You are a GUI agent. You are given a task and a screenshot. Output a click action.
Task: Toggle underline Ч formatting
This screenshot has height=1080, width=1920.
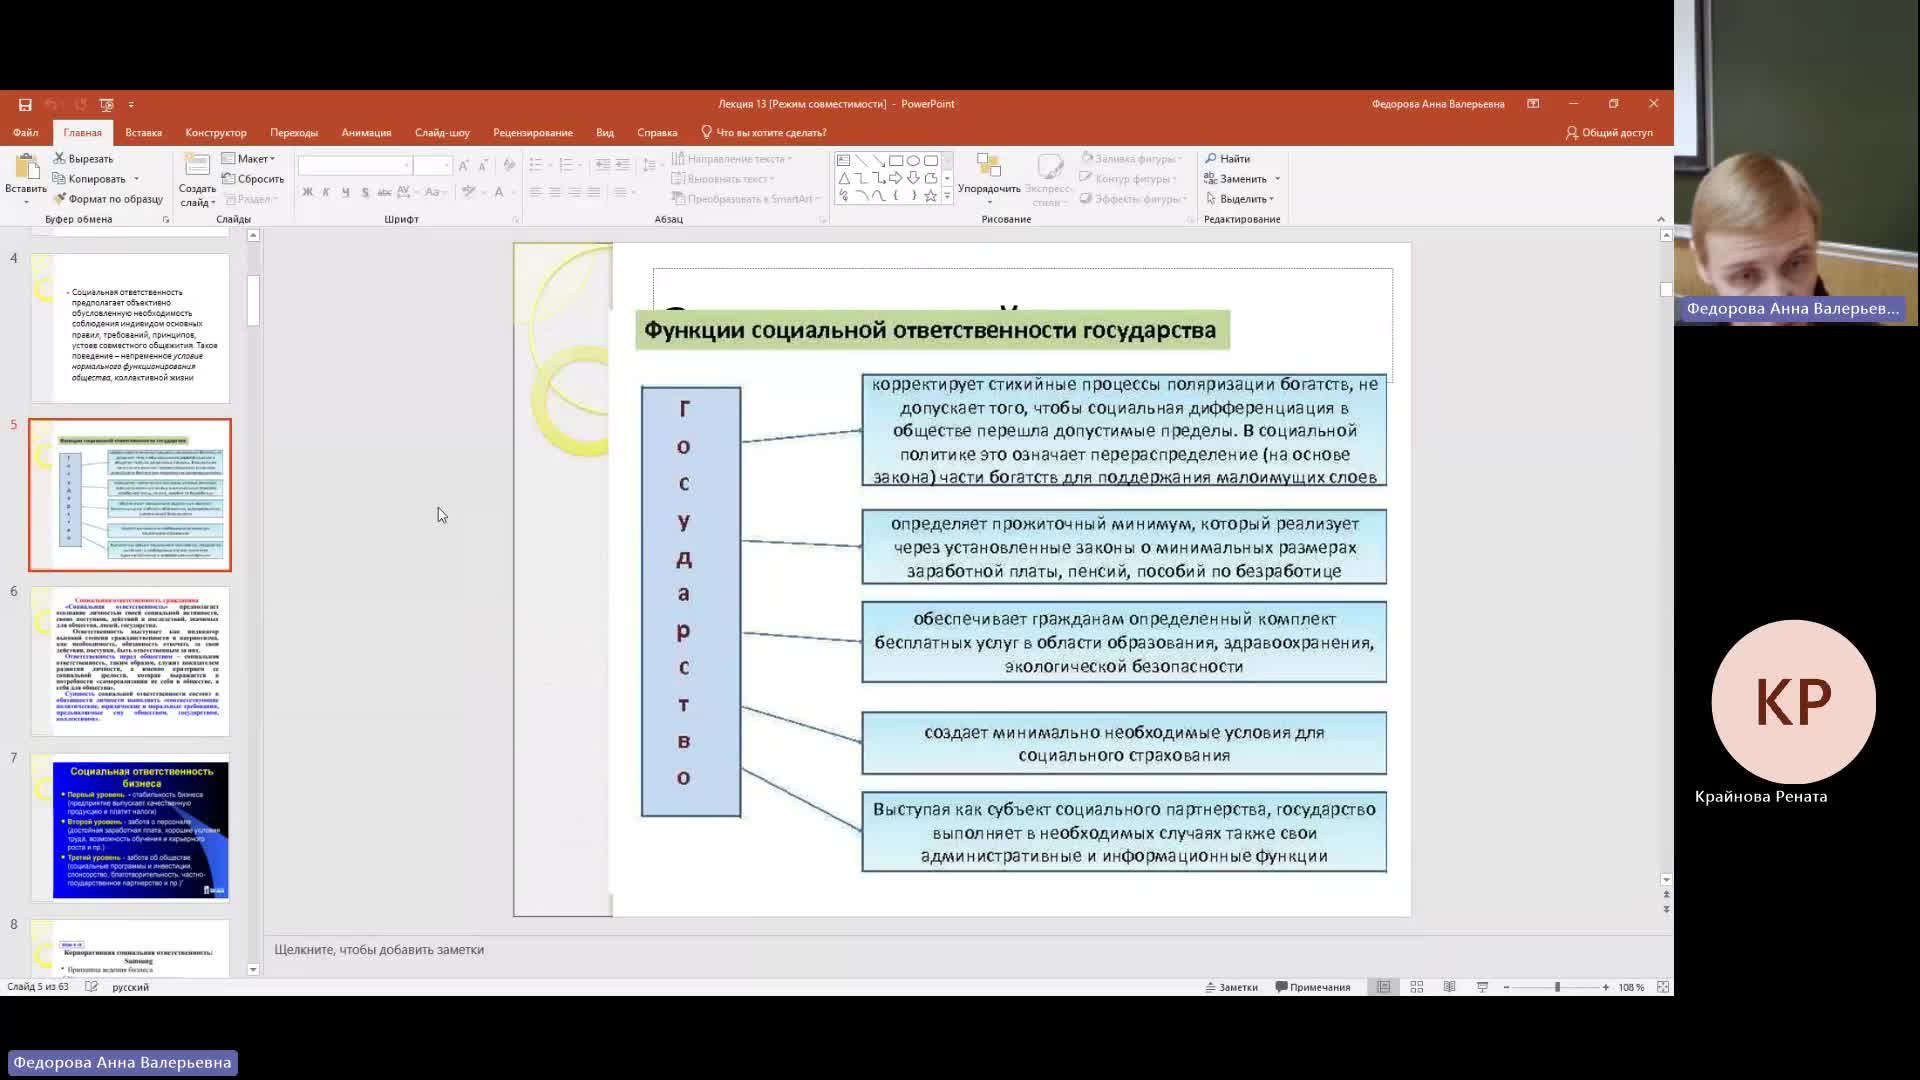point(346,192)
